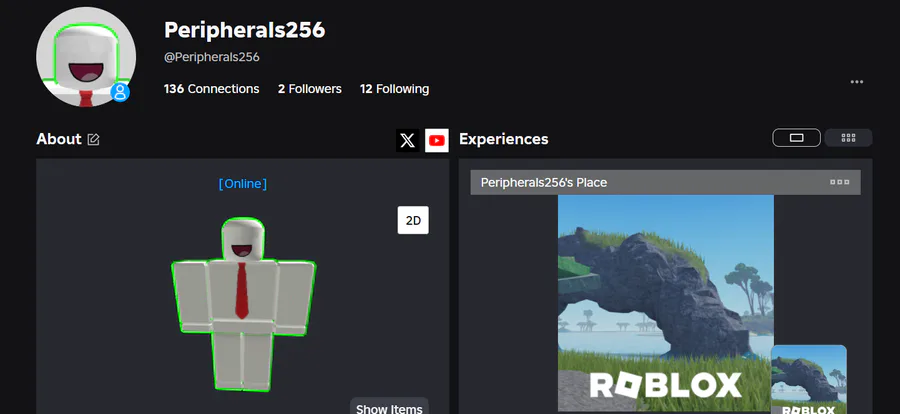The image size is (900, 414).
Task: Click the blue user badge on avatar
Action: 120,92
